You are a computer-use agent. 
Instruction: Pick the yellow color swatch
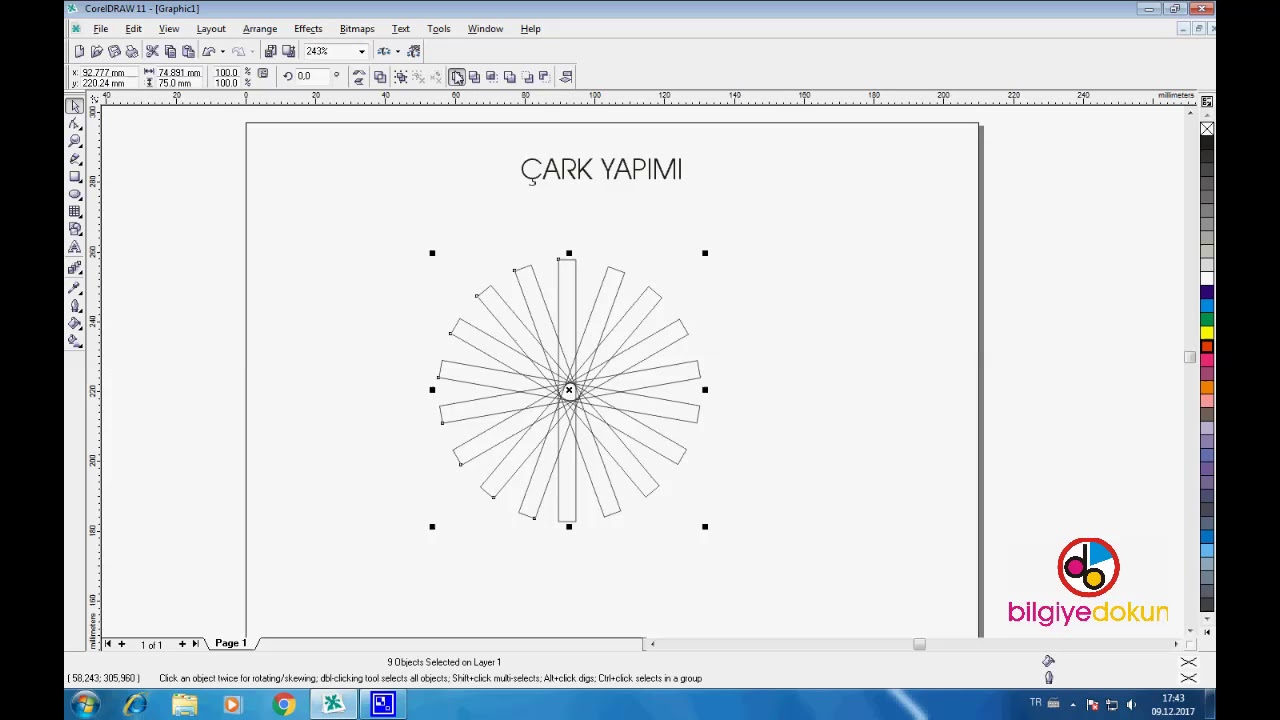click(x=1207, y=333)
